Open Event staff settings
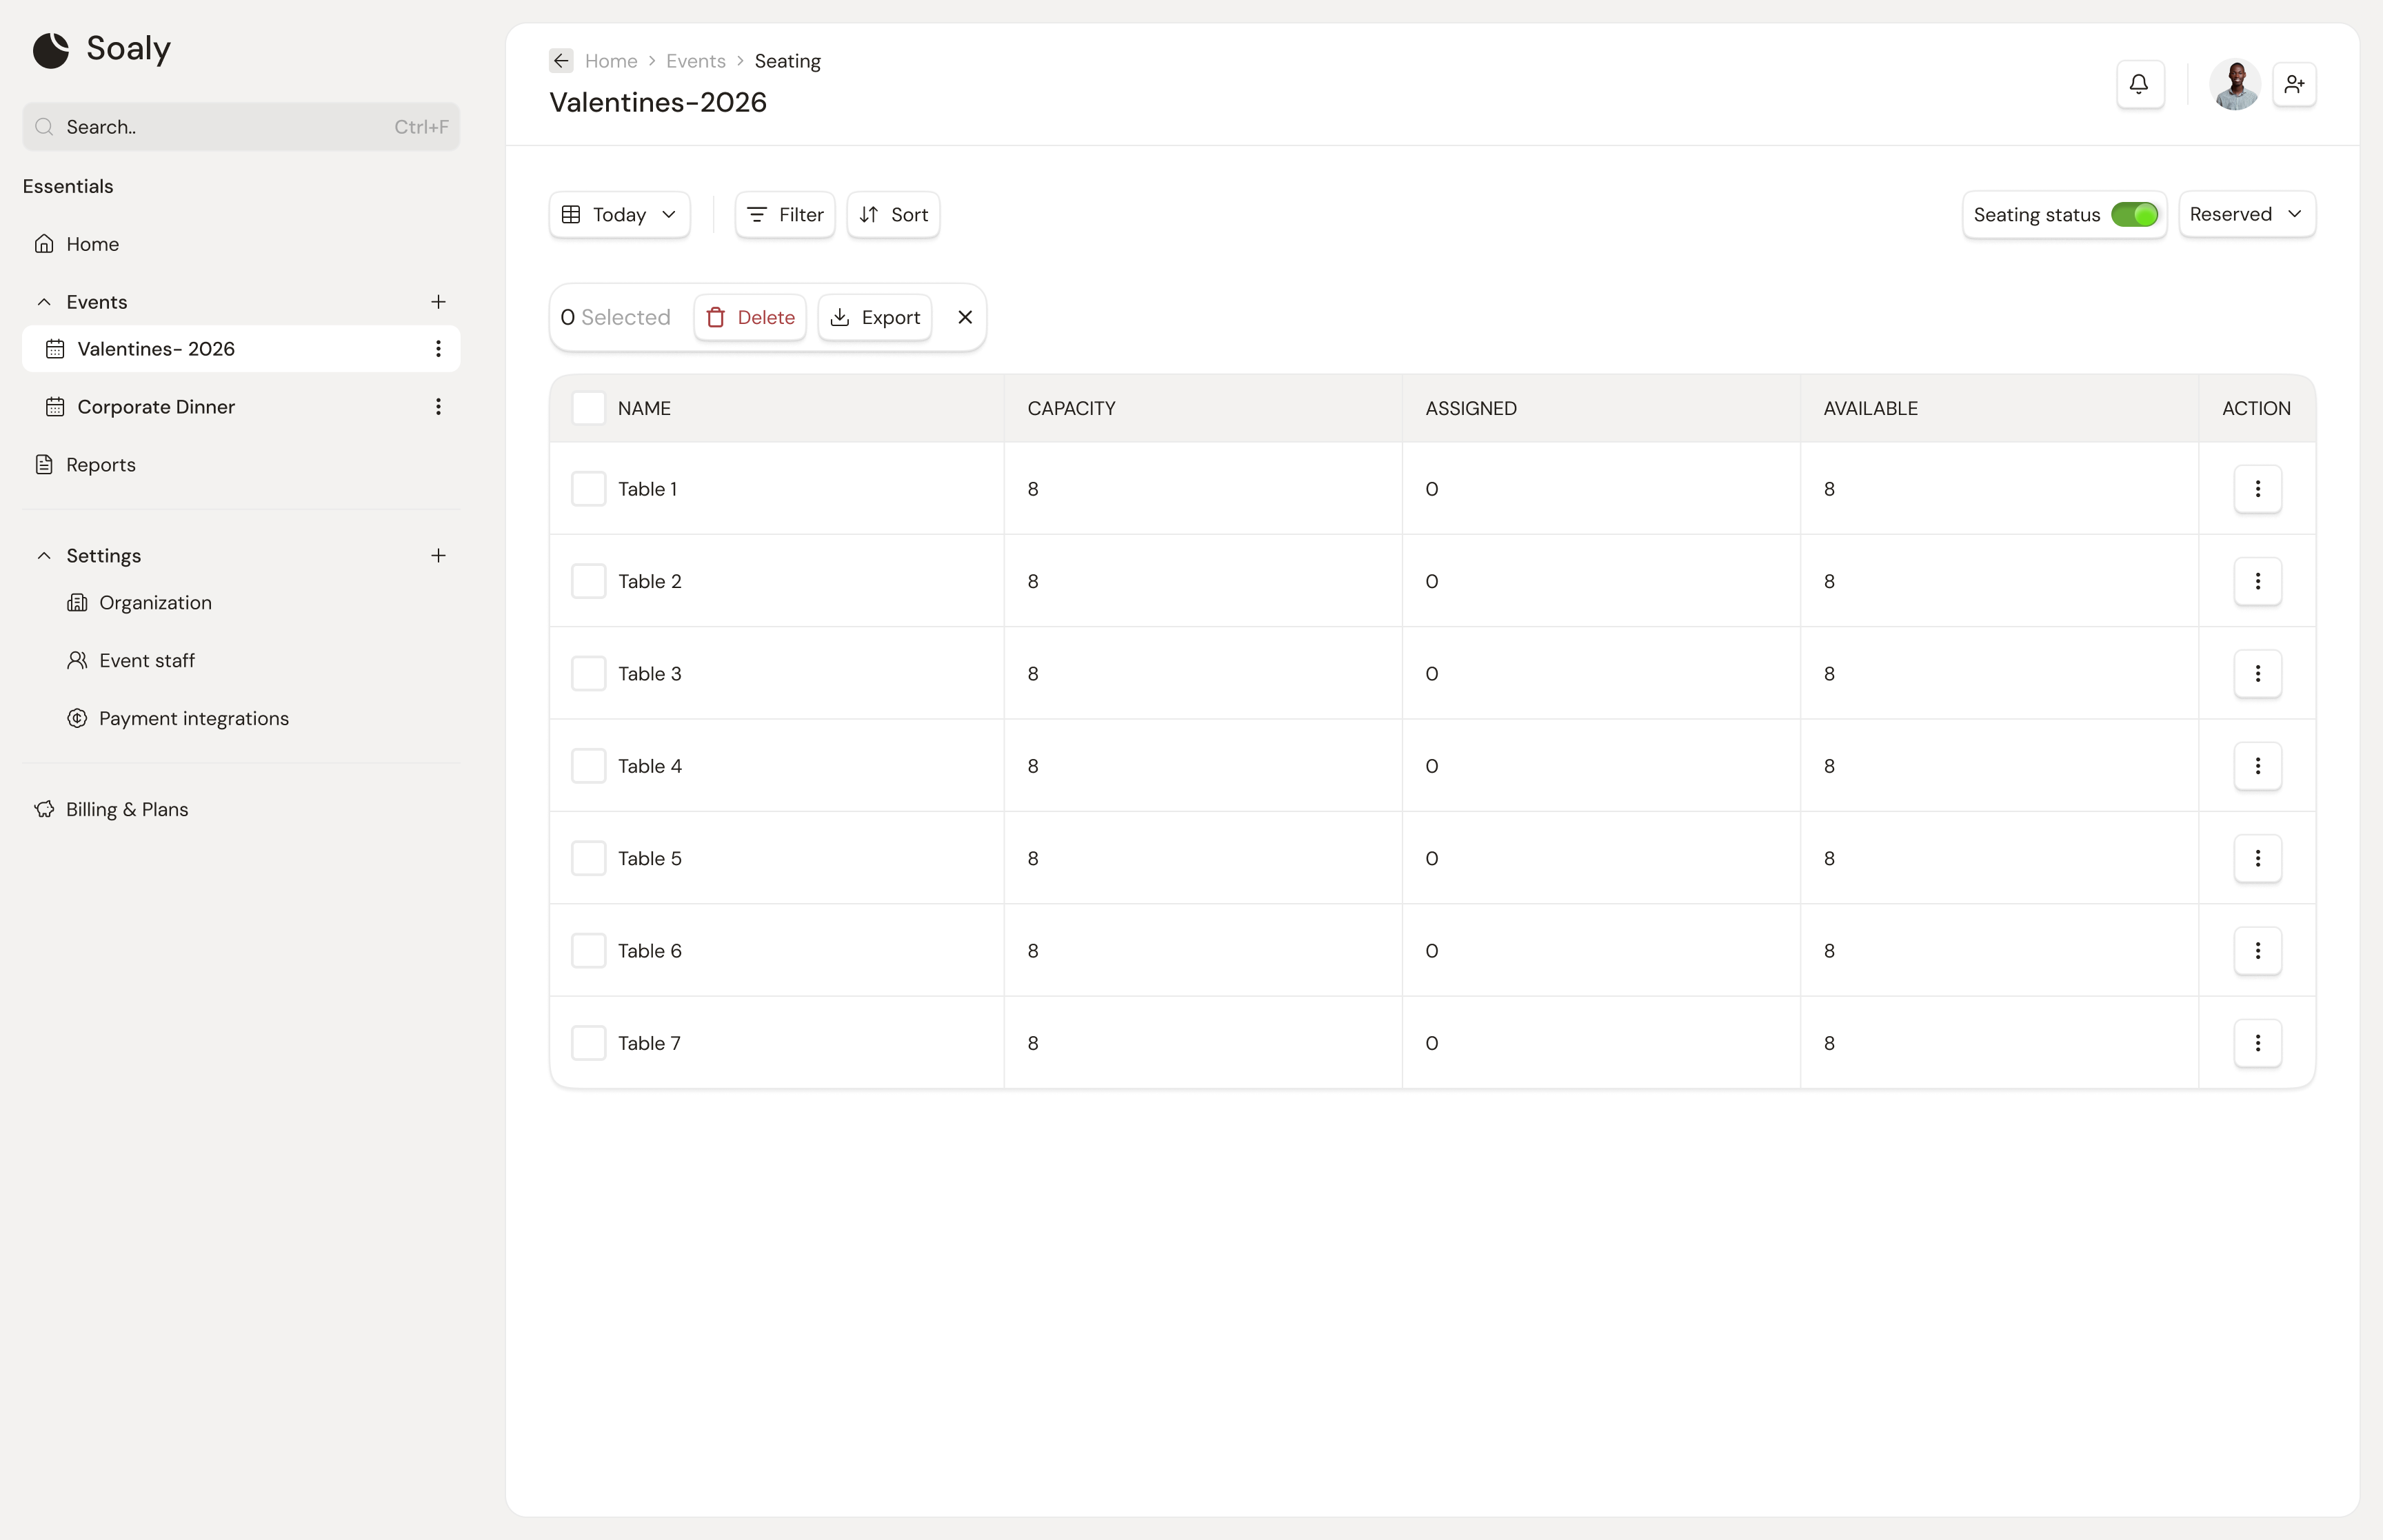2383x1540 pixels. [131, 661]
